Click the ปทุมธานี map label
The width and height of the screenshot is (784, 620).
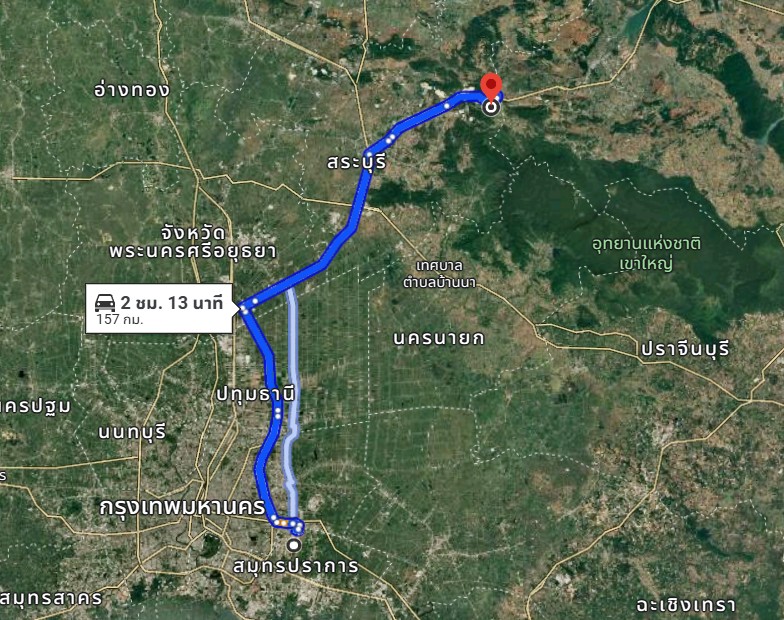tap(256, 394)
